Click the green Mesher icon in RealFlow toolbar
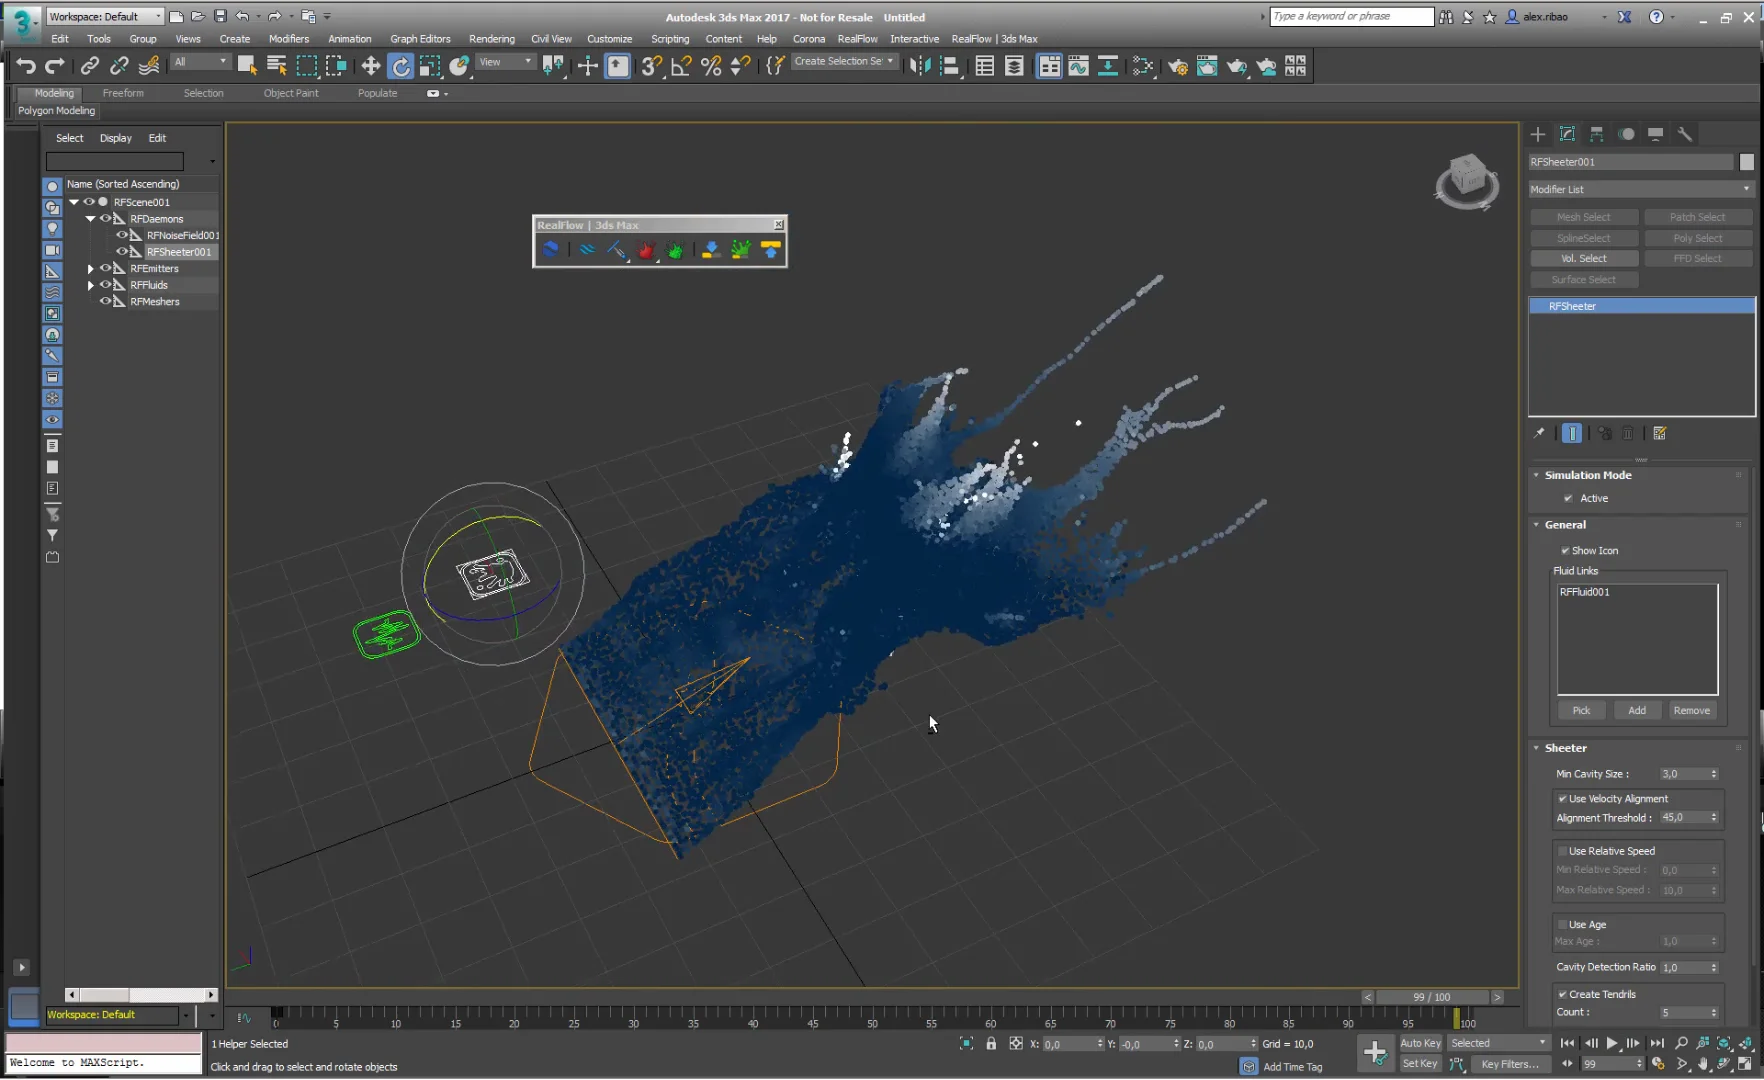The image size is (1764, 1080). click(675, 250)
